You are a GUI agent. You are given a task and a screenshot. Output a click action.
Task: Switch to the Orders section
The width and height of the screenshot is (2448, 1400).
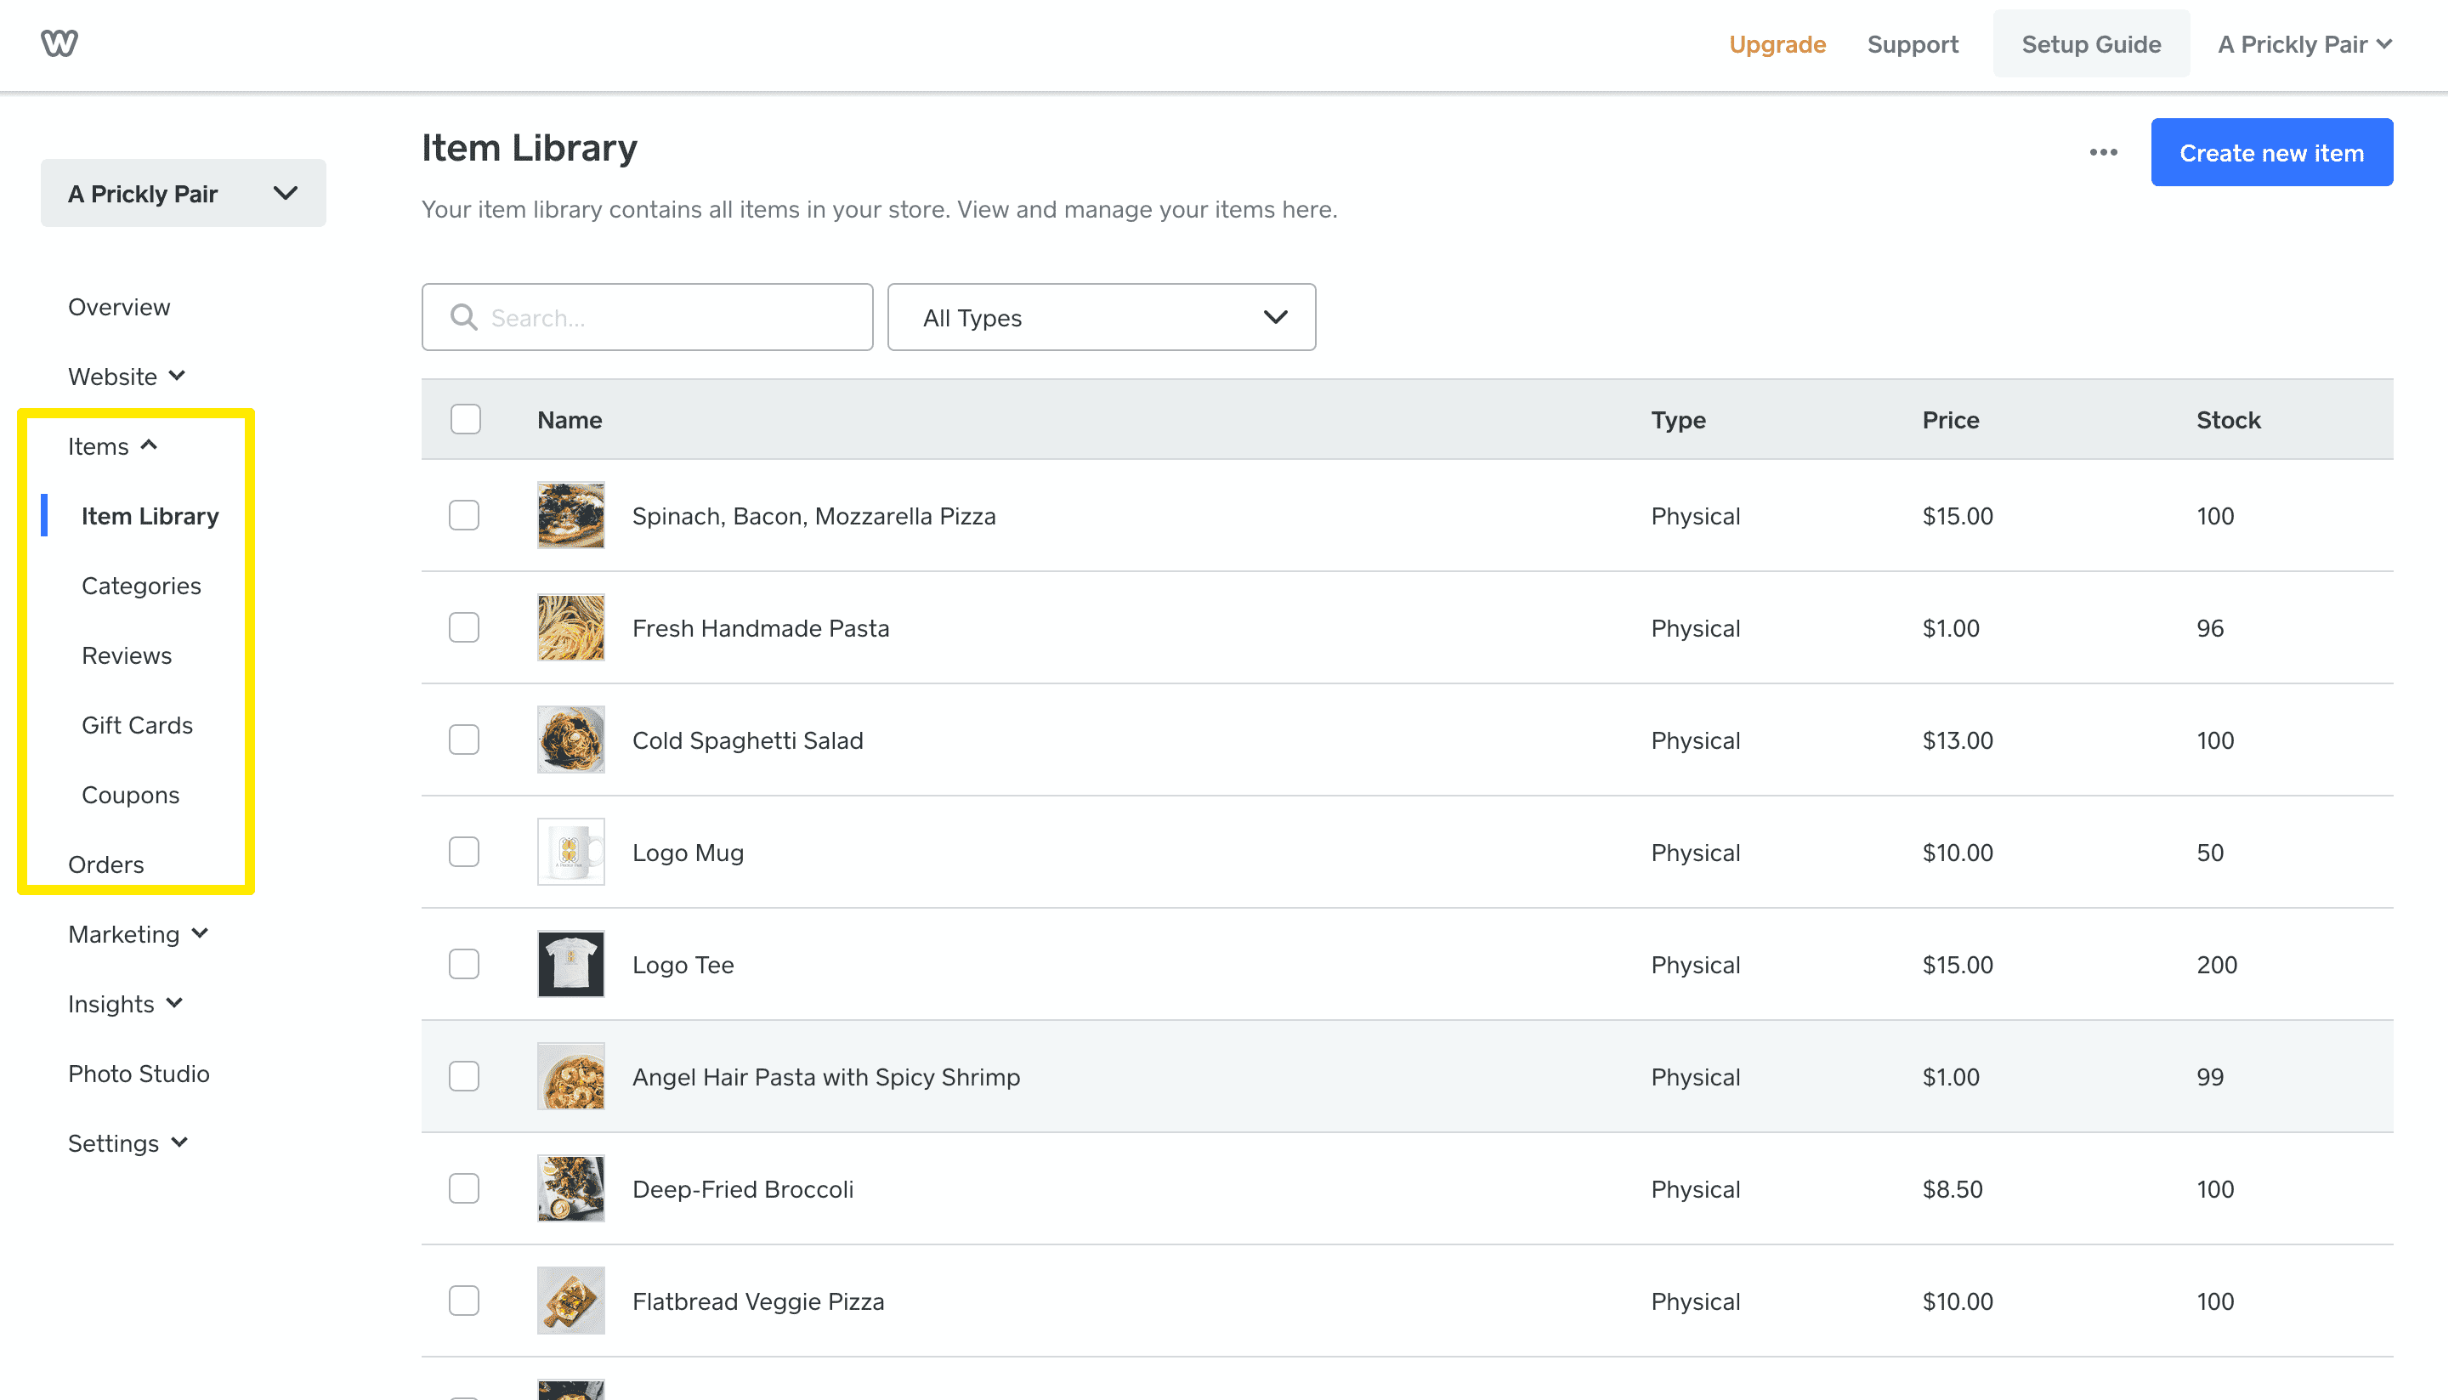pos(105,863)
